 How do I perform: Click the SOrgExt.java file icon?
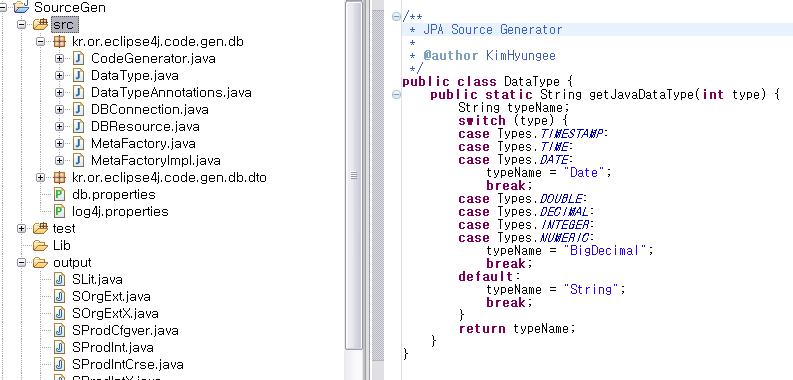click(x=60, y=297)
